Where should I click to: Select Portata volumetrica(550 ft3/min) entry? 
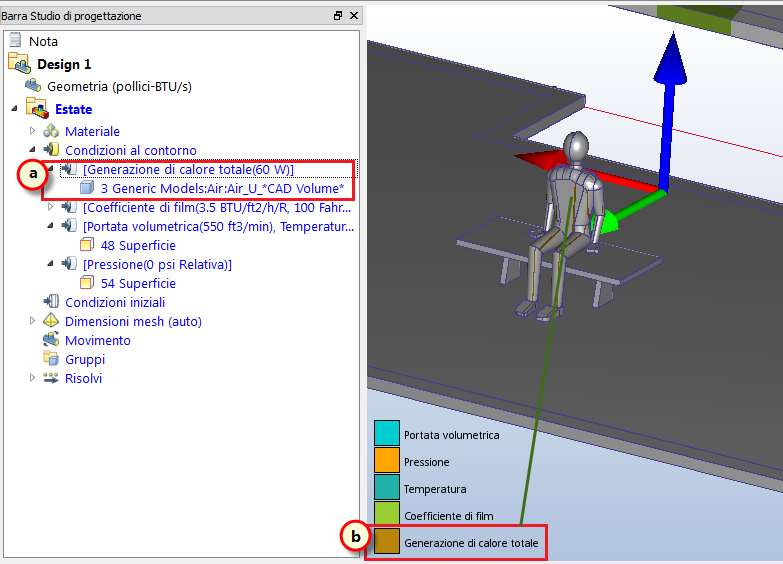(218, 227)
